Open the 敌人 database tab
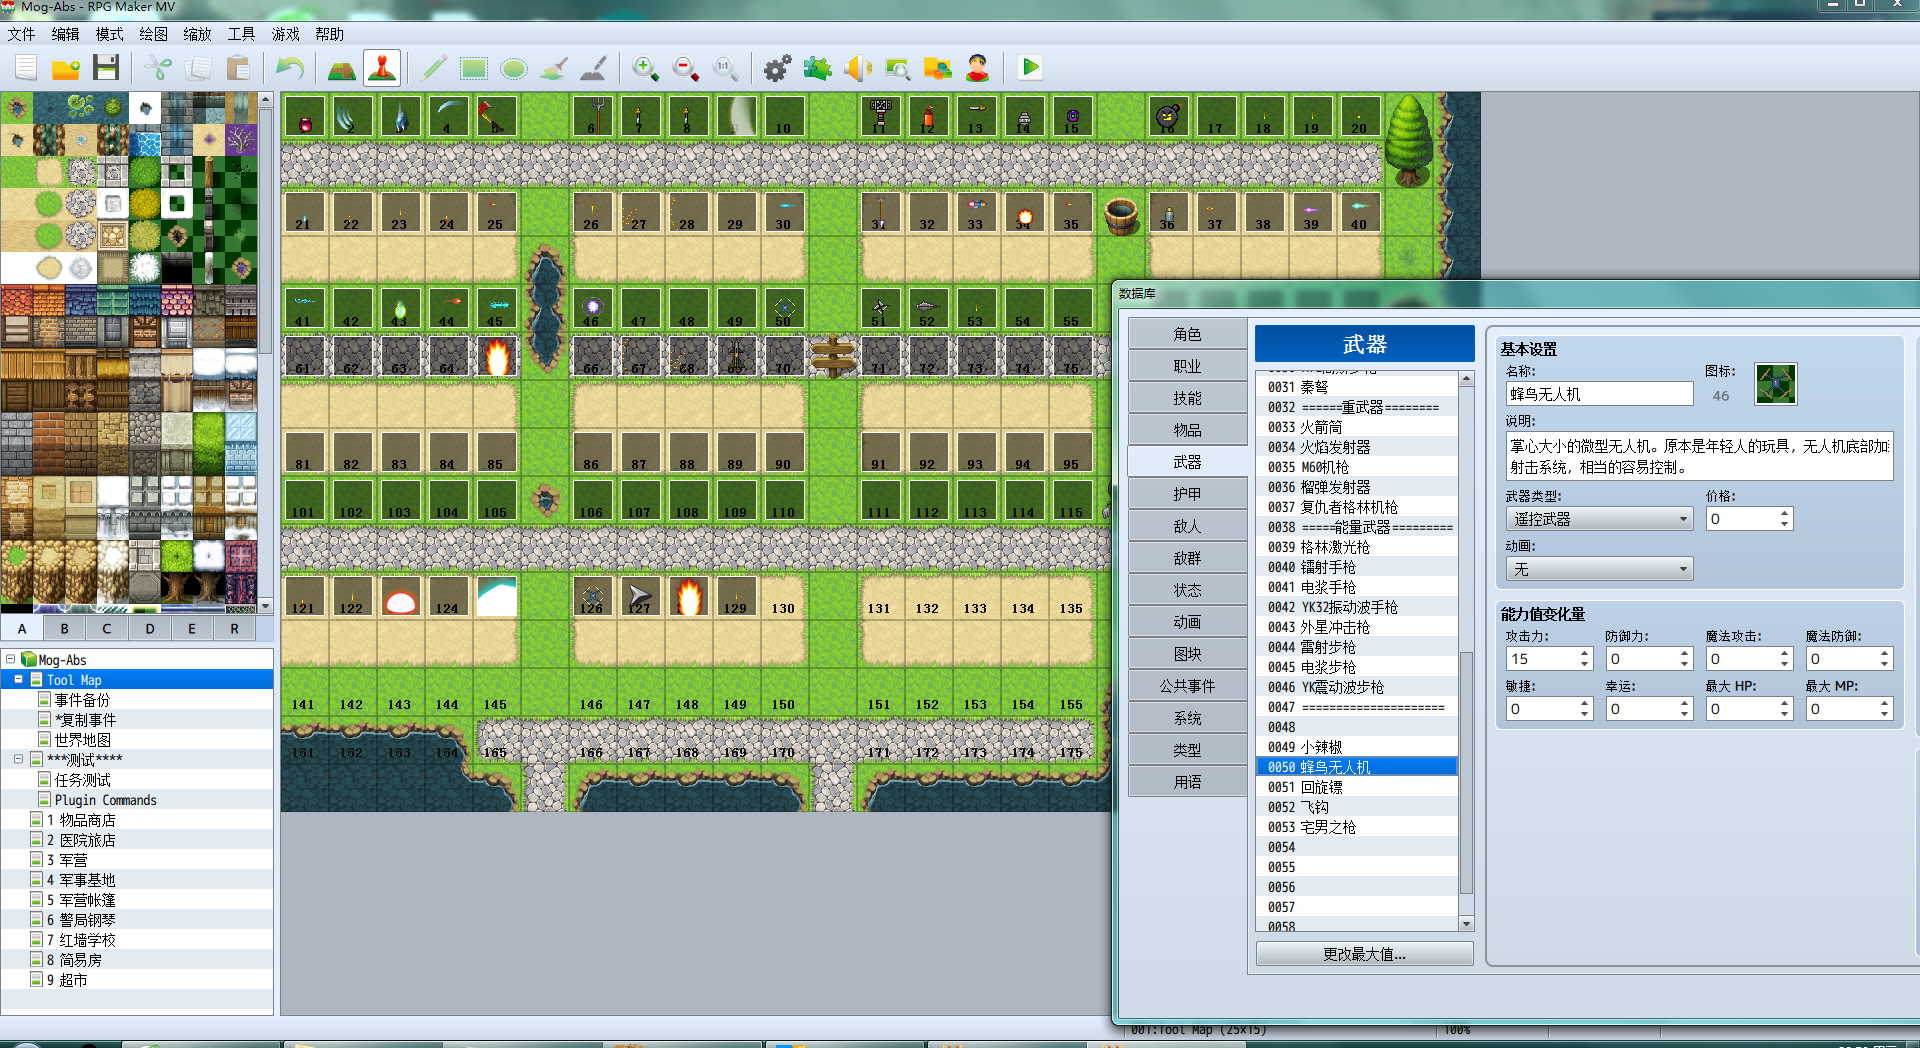This screenshot has width=1920, height=1048. click(1187, 526)
